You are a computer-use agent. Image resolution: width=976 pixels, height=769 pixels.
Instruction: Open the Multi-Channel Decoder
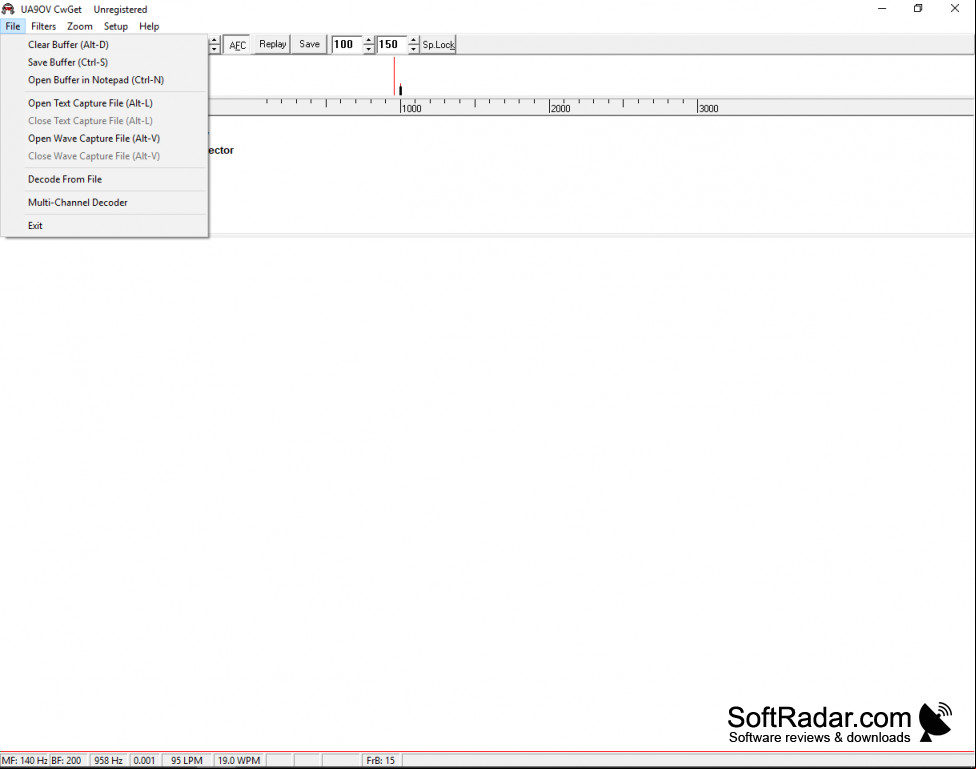coord(104,202)
